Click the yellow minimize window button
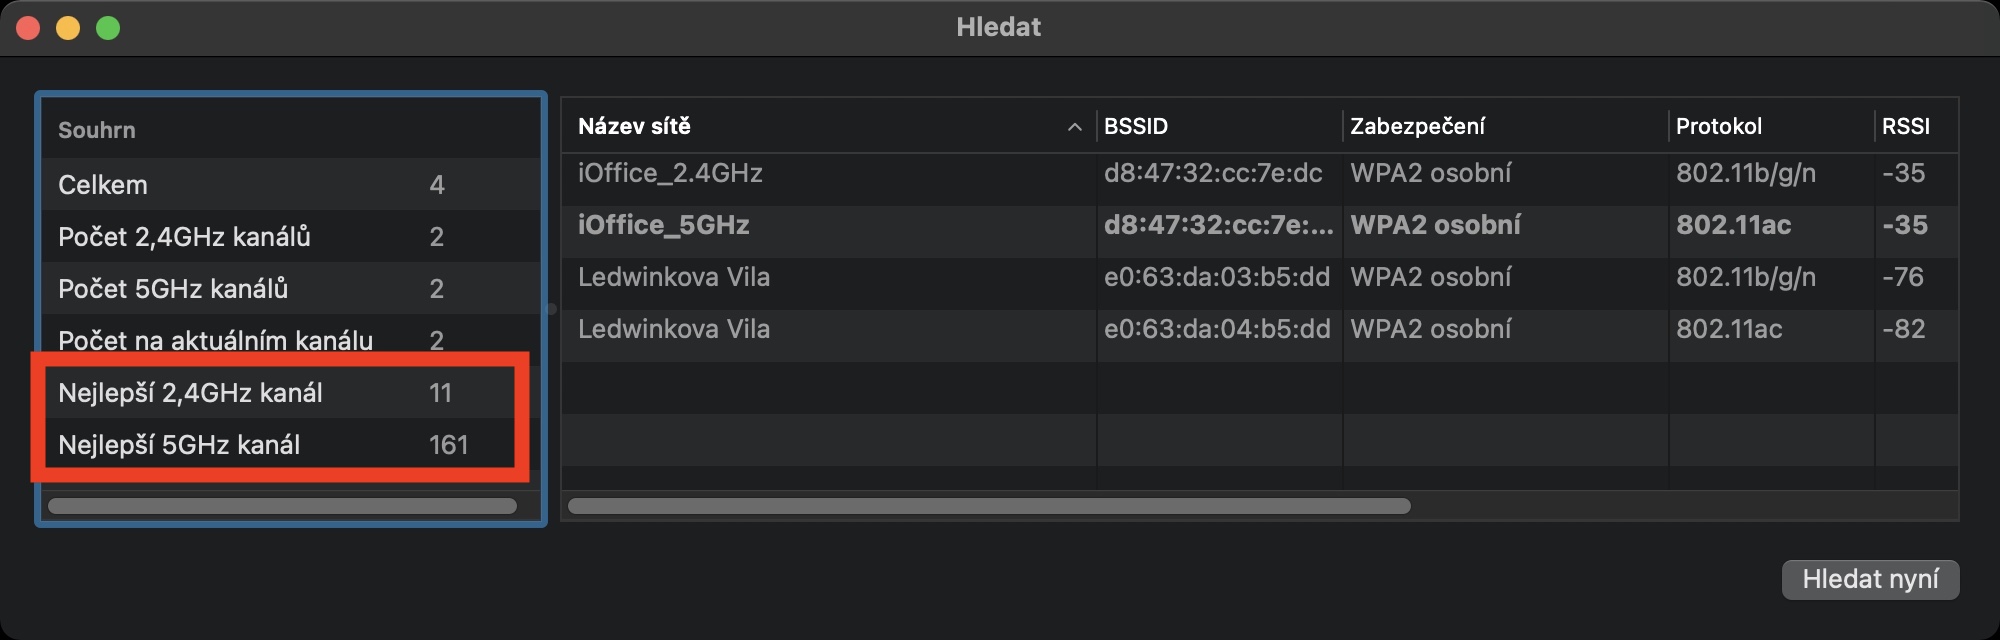Screen dimensions: 2000x640 pyautogui.click(x=68, y=28)
